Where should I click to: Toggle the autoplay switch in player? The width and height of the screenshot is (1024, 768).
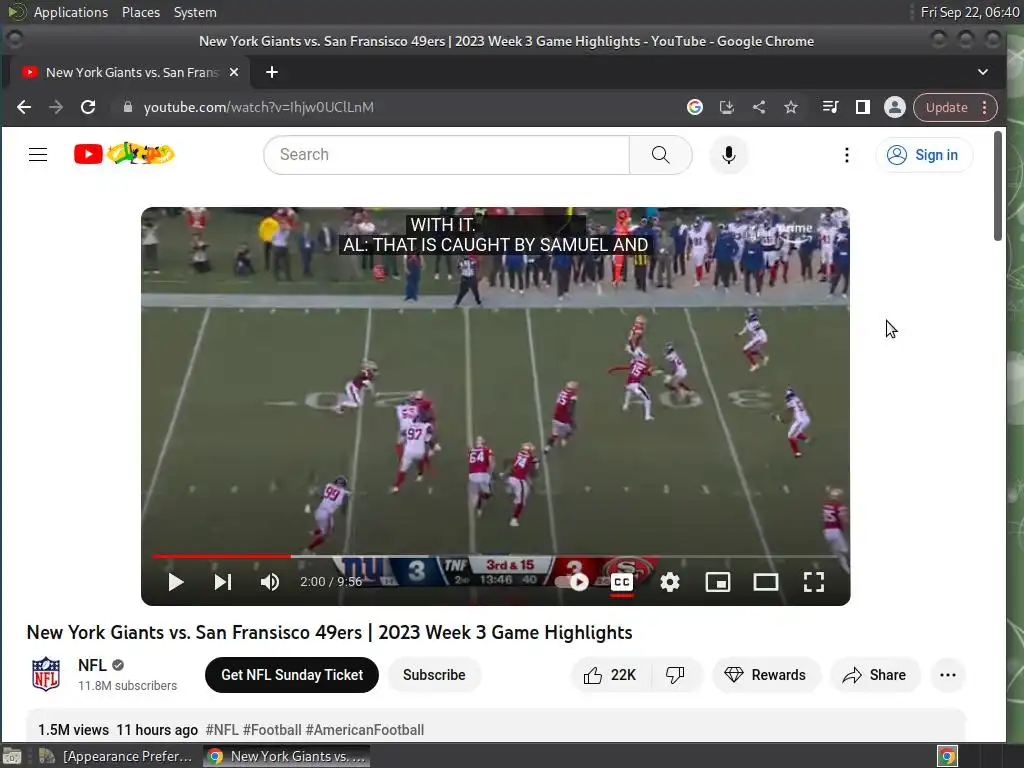[572, 582]
